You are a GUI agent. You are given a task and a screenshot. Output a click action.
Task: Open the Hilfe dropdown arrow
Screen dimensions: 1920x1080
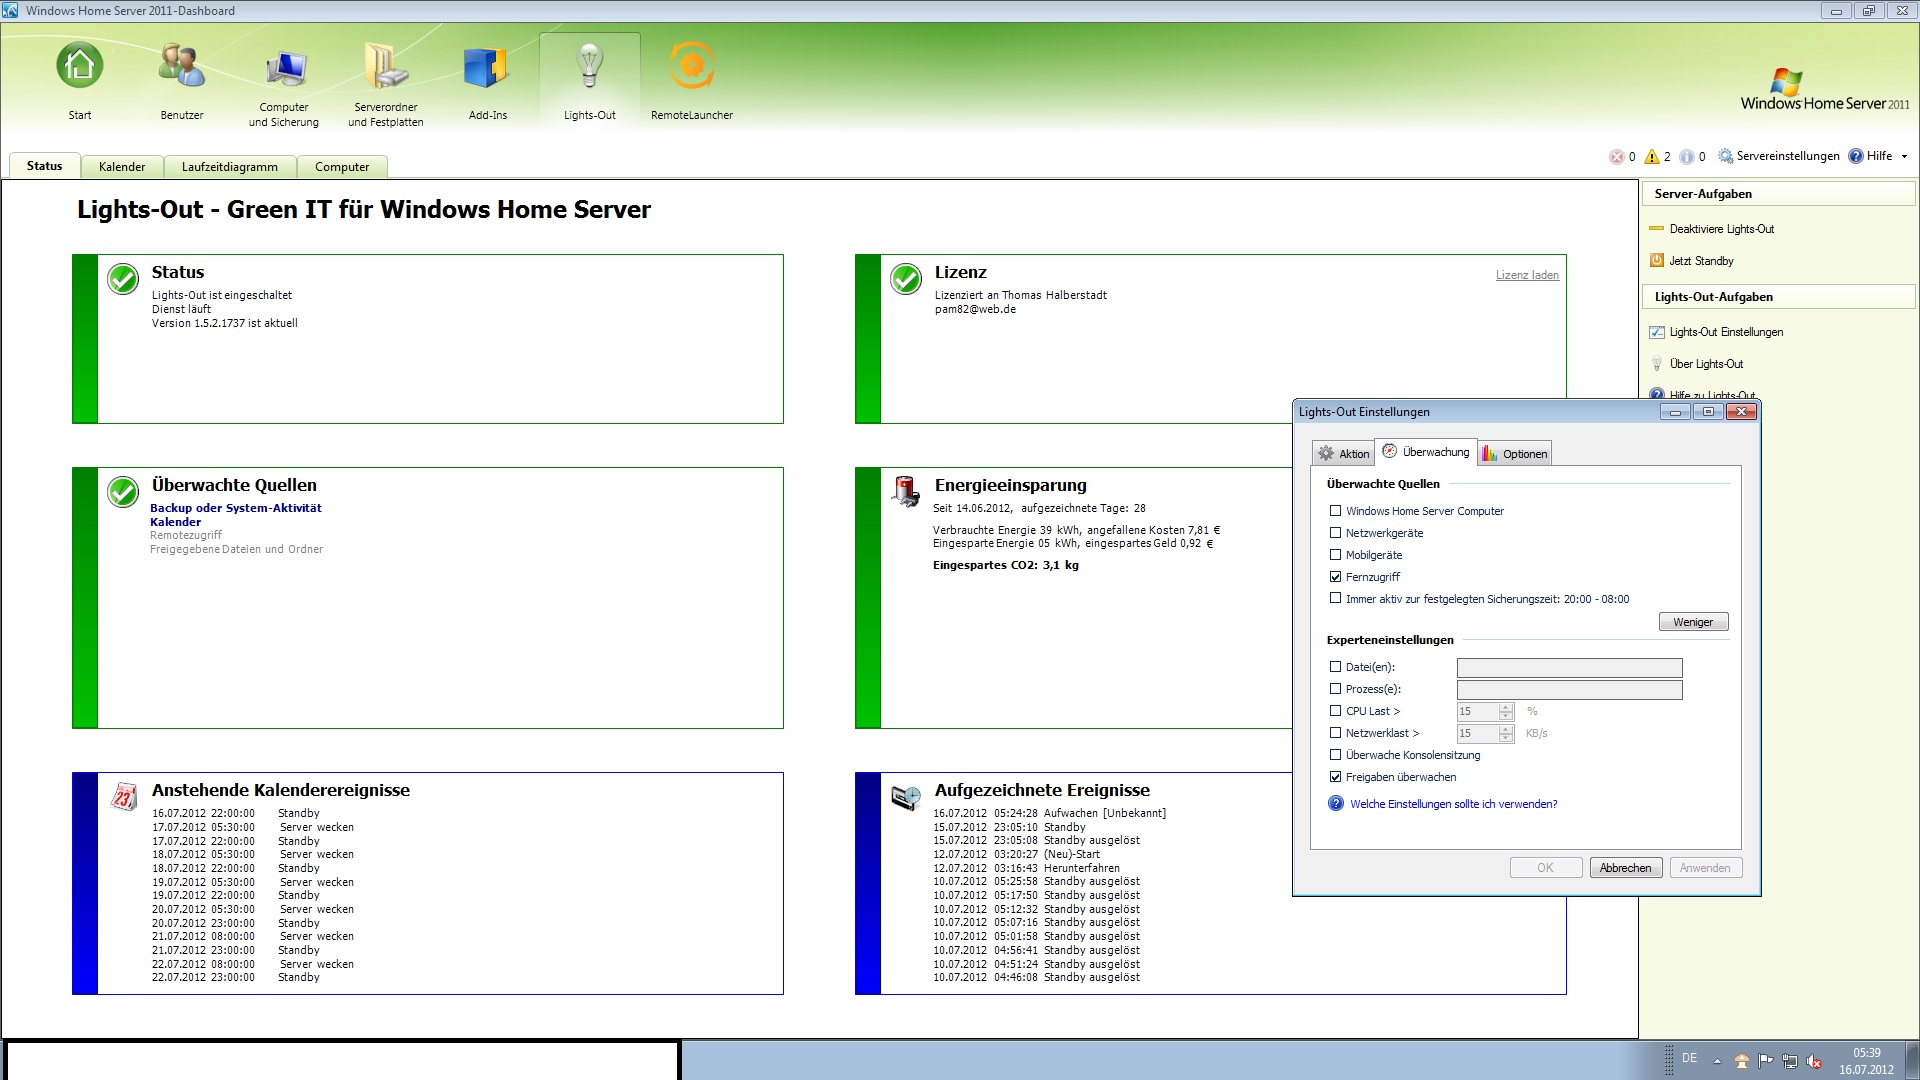[1904, 156]
